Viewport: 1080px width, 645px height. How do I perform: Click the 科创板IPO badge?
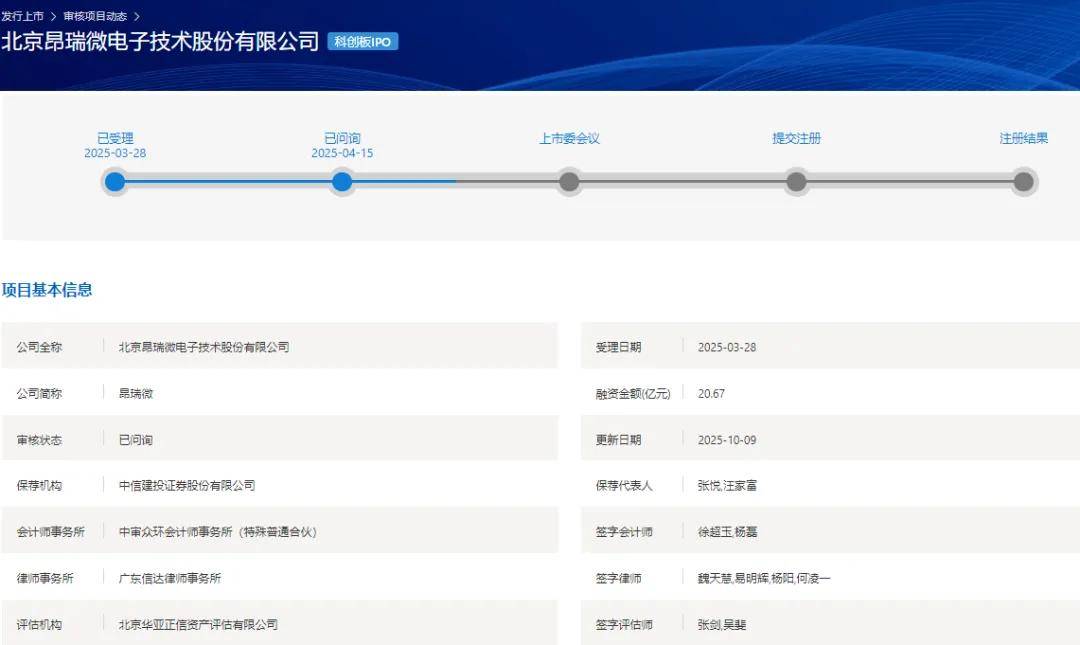pyautogui.click(x=362, y=42)
